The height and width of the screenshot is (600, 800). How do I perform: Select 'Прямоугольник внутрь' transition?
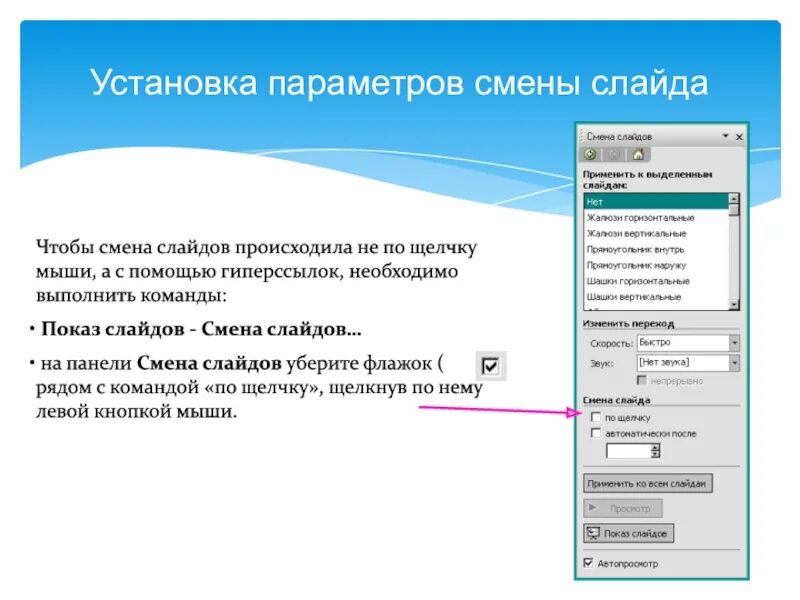pyautogui.click(x=656, y=249)
